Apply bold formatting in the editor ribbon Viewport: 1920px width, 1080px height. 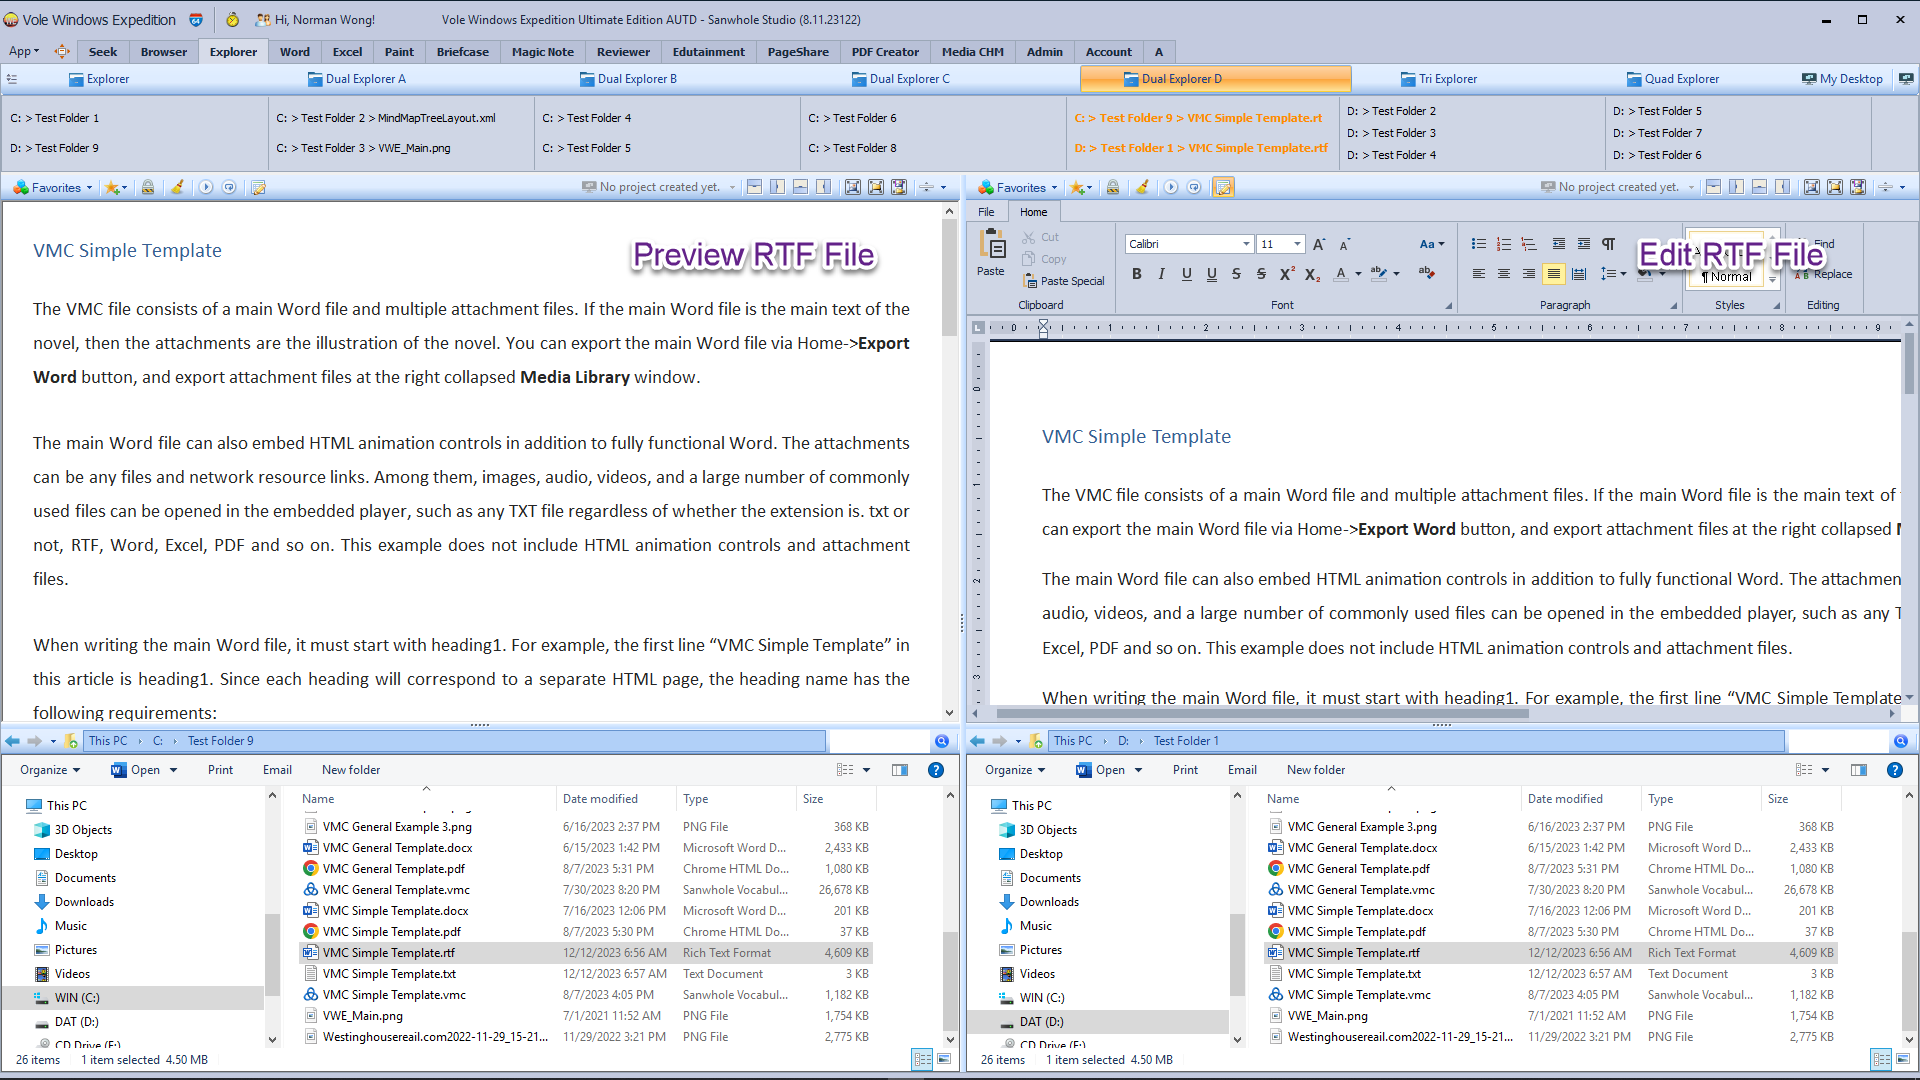[1136, 274]
